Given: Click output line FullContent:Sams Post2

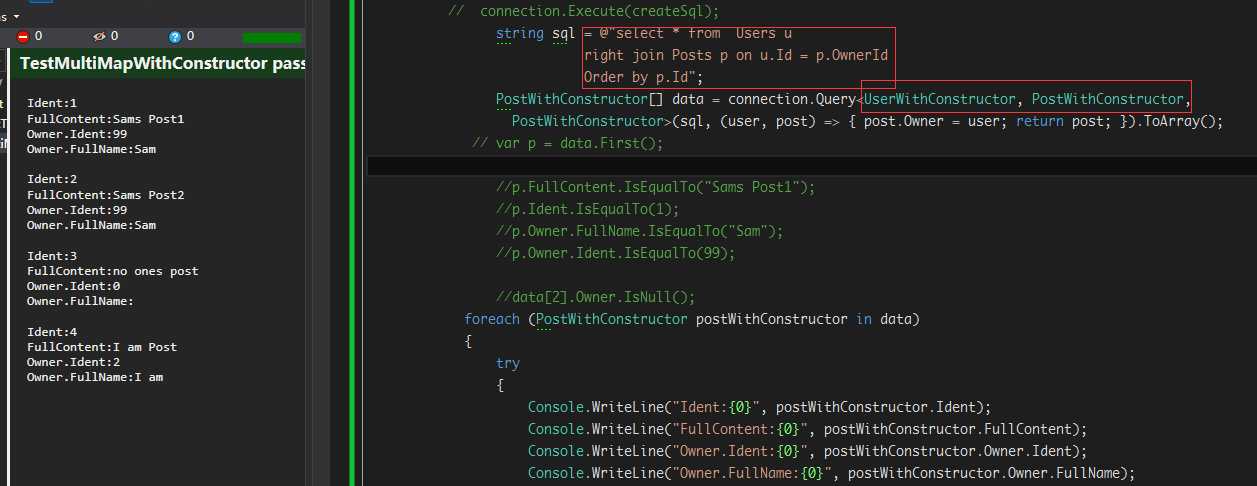Looking at the screenshot, I should [105, 195].
